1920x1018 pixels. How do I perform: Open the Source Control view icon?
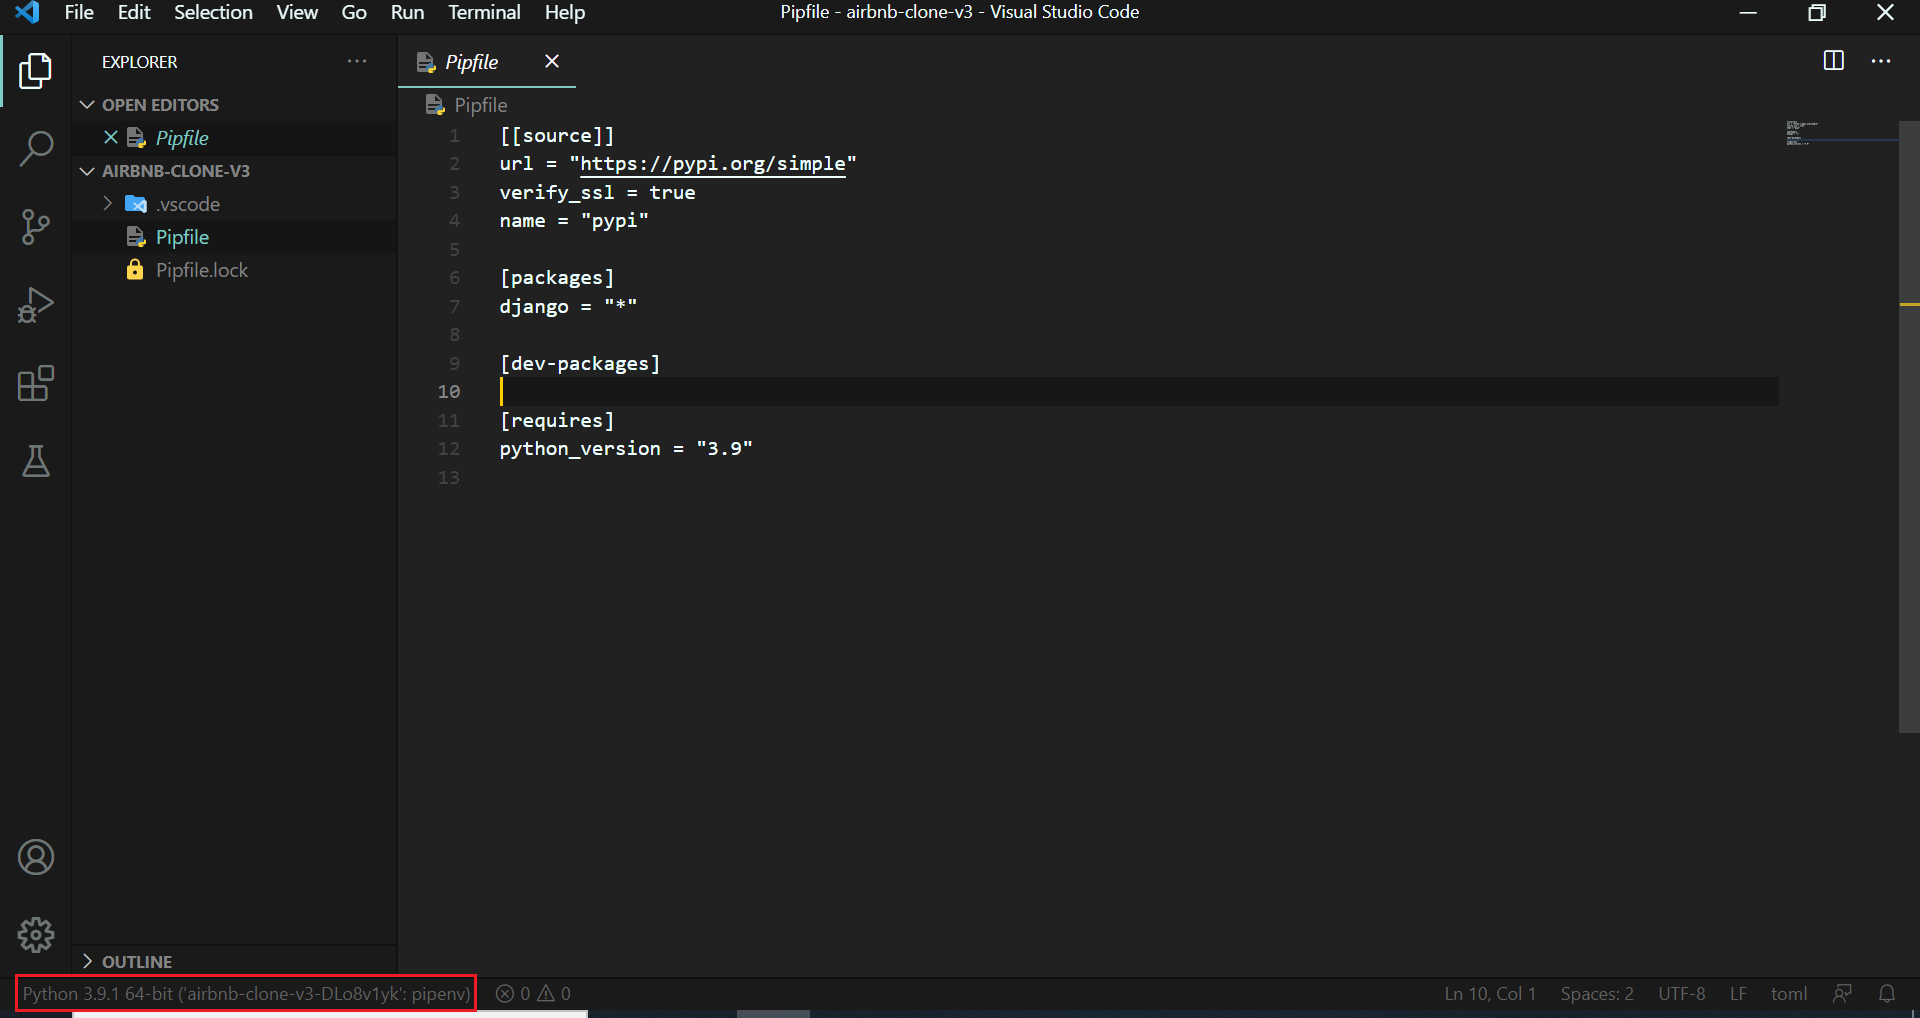tap(36, 227)
